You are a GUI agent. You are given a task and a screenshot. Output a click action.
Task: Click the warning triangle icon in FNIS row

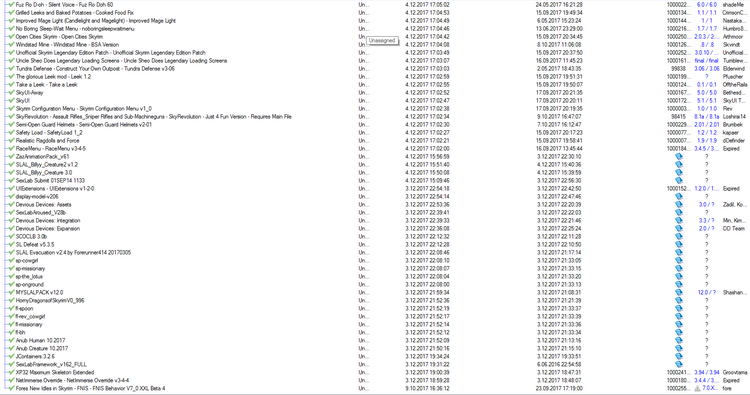(697, 388)
